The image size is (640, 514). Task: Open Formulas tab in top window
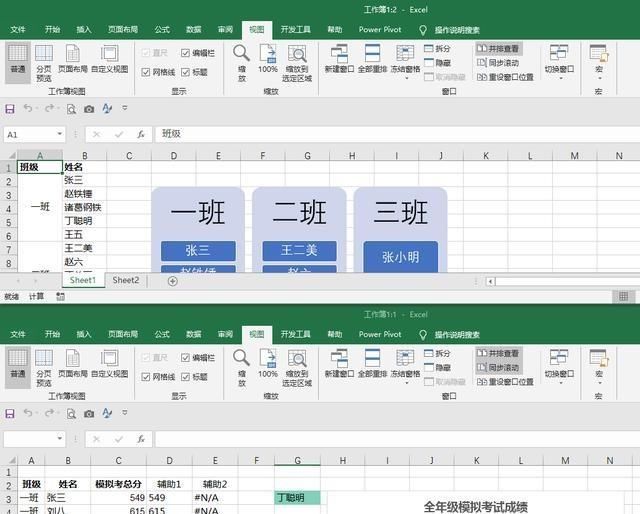pos(162,29)
